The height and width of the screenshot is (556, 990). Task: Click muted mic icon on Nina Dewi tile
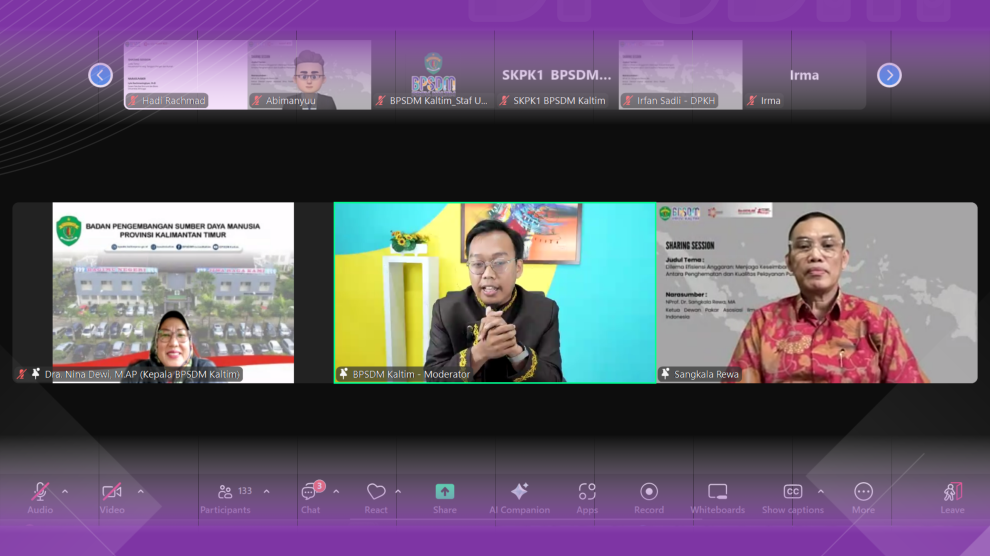click(x=21, y=374)
